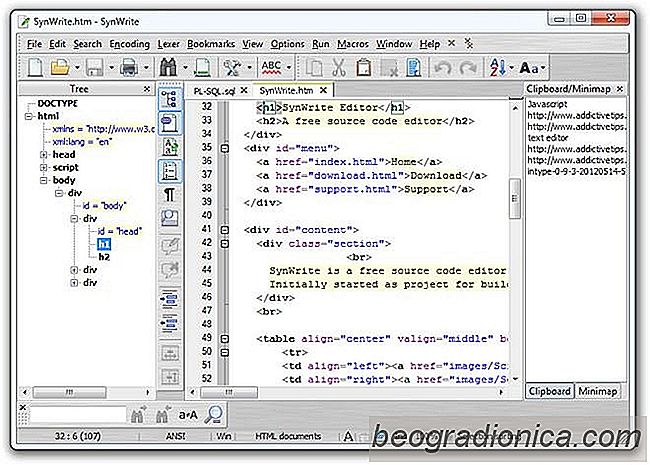The image size is (650, 465).
Task: Switch to the PL-SQL.sql tab
Action: pyautogui.click(x=214, y=91)
